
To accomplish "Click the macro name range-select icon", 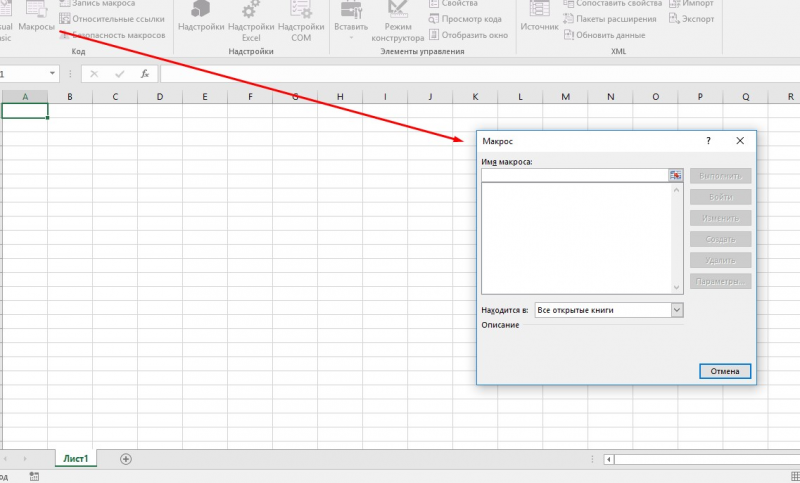I will point(675,175).
